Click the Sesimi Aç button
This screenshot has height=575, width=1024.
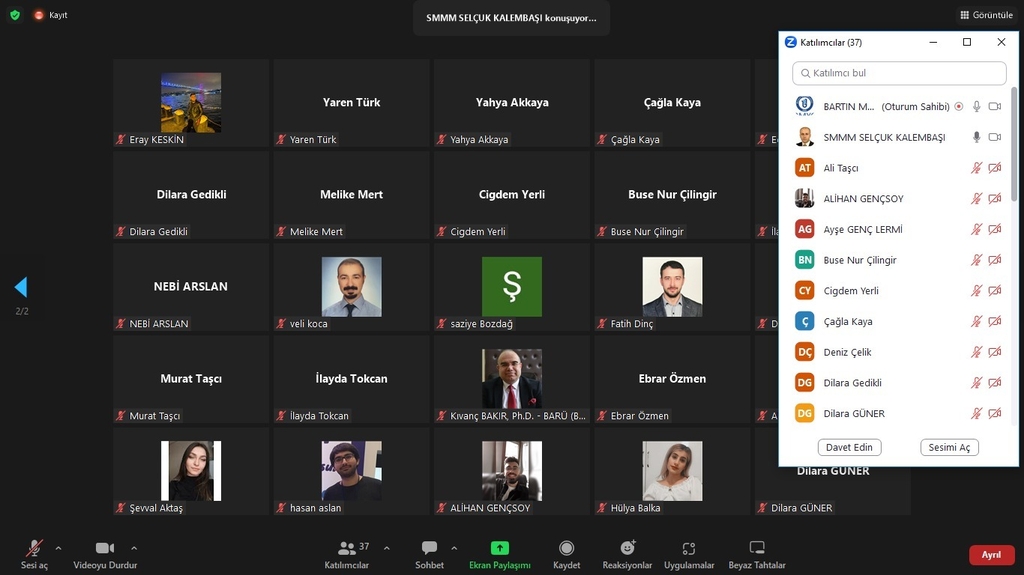(949, 447)
